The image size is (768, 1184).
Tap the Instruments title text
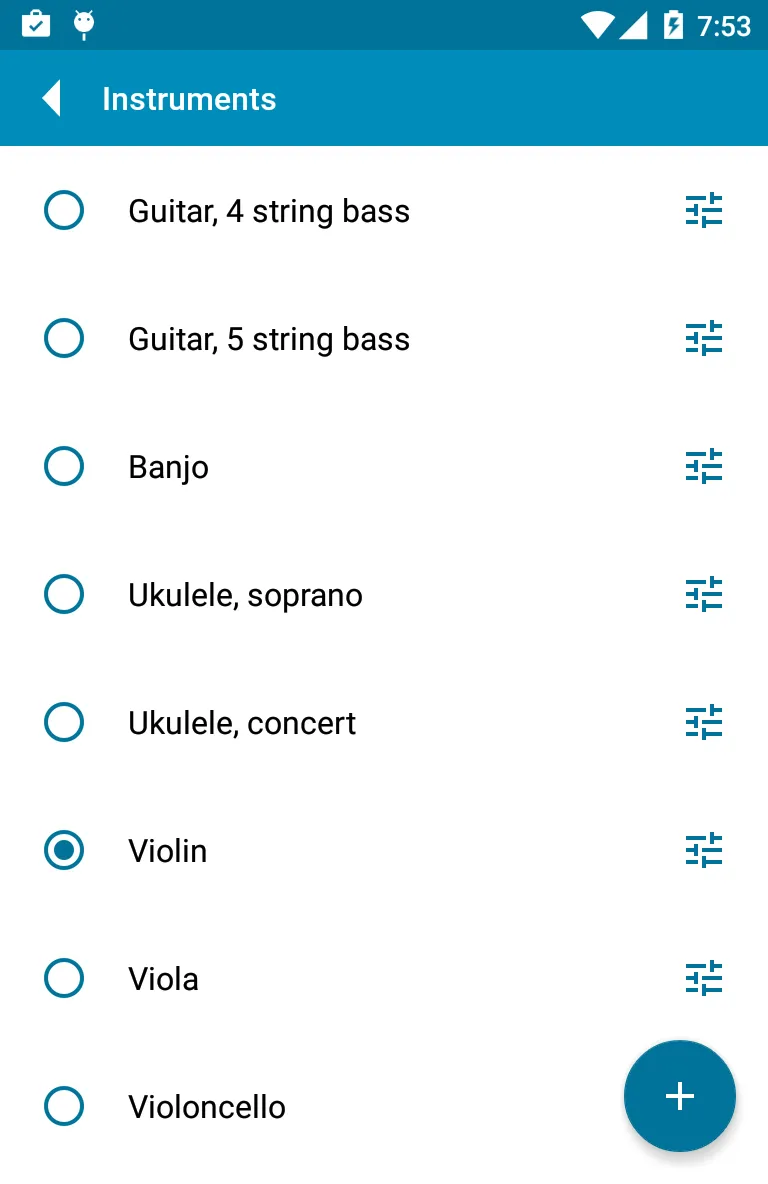point(189,98)
